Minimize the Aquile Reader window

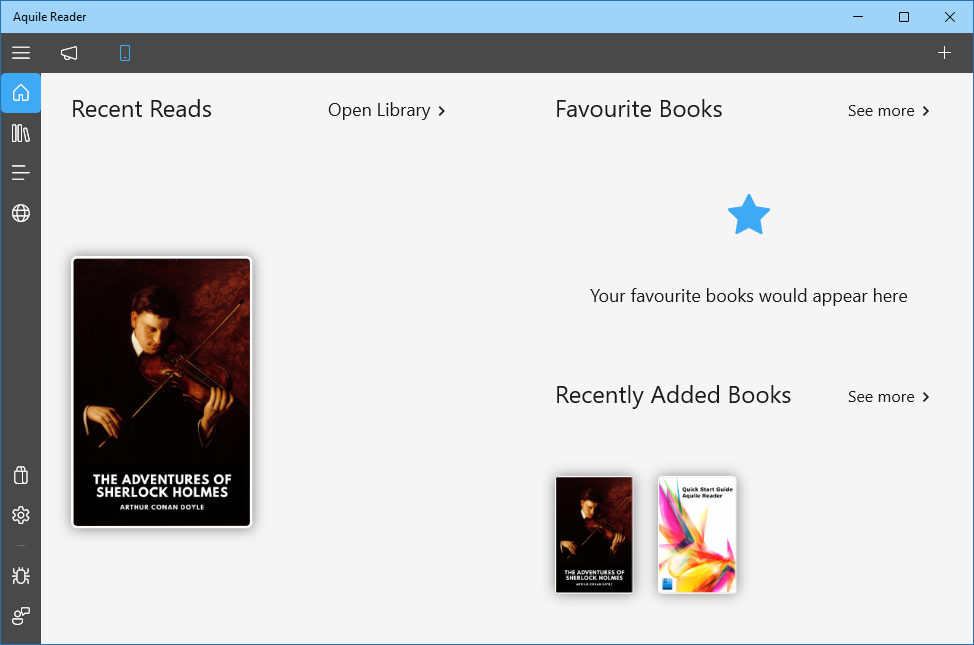click(858, 17)
